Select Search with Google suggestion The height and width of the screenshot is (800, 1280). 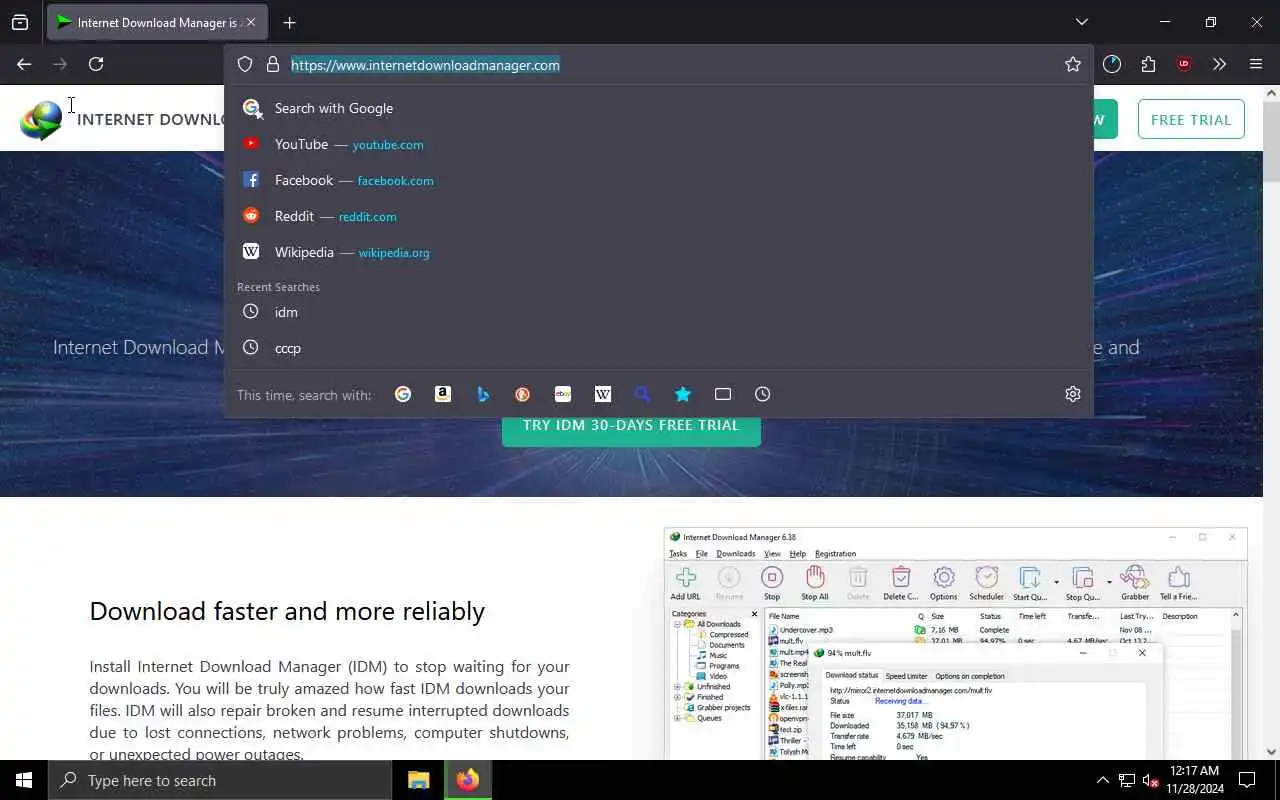click(659, 108)
